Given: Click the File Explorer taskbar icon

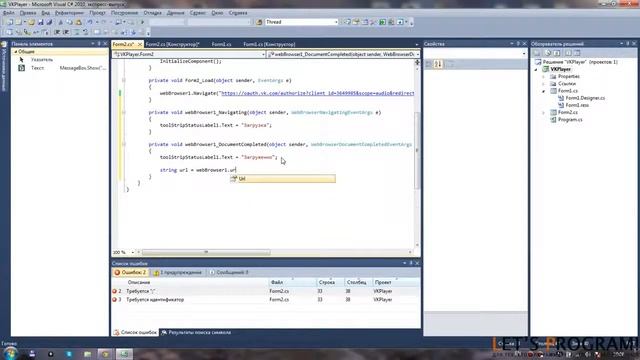Looking at the screenshot, I should click(87, 354).
